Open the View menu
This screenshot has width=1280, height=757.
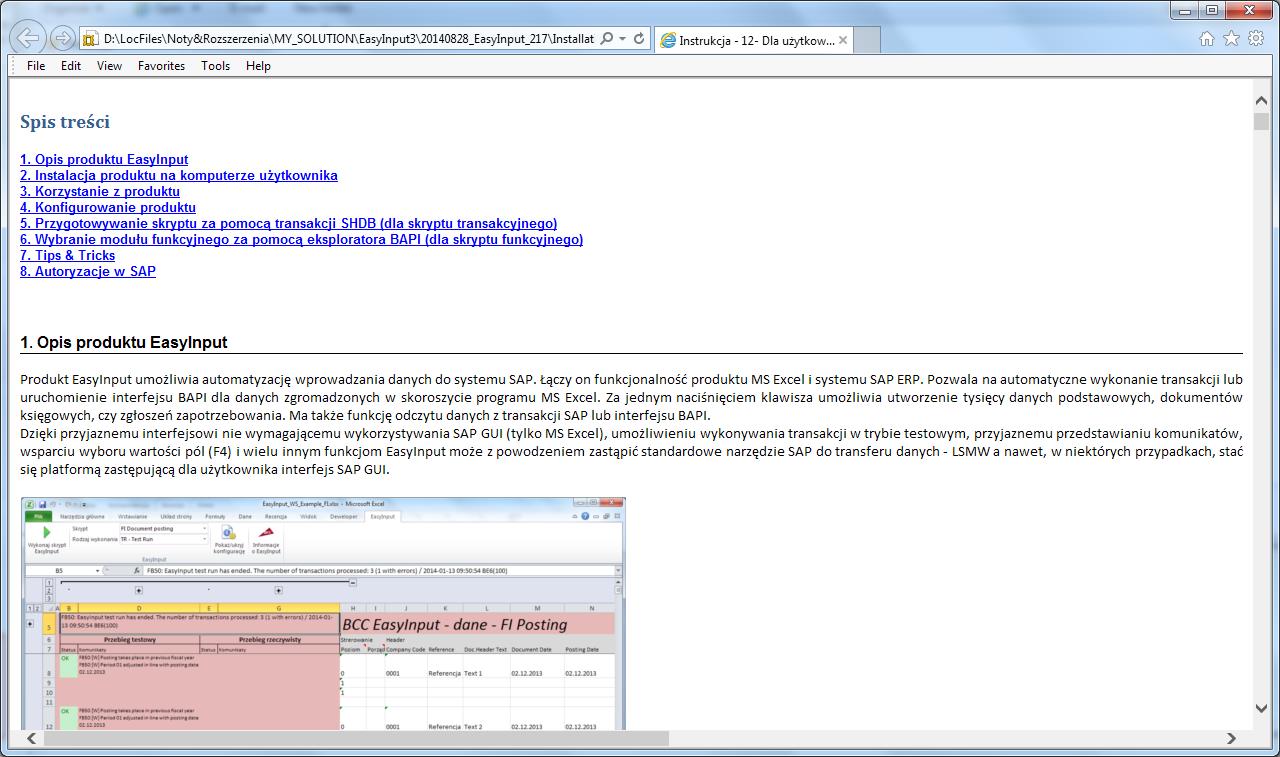click(109, 66)
